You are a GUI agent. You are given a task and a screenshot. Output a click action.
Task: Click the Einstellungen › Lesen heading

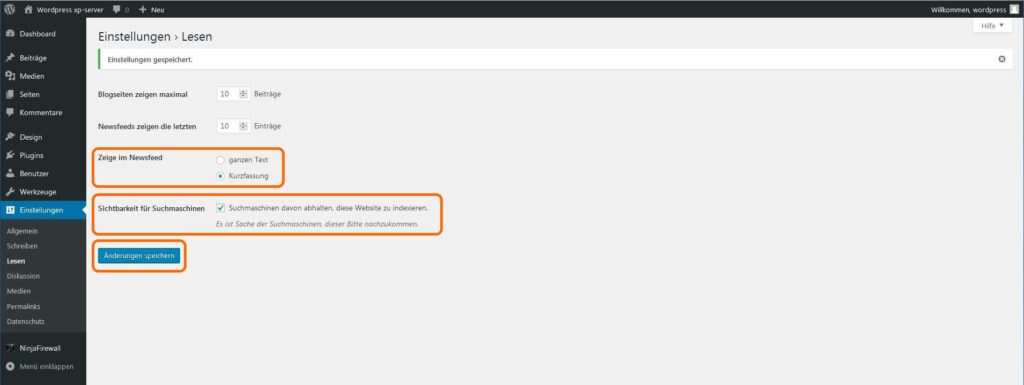(155, 37)
